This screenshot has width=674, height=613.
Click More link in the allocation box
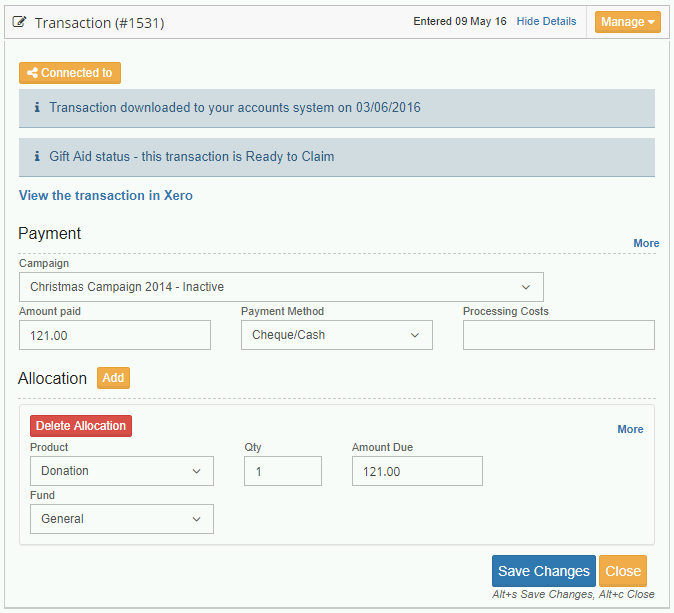(x=630, y=429)
